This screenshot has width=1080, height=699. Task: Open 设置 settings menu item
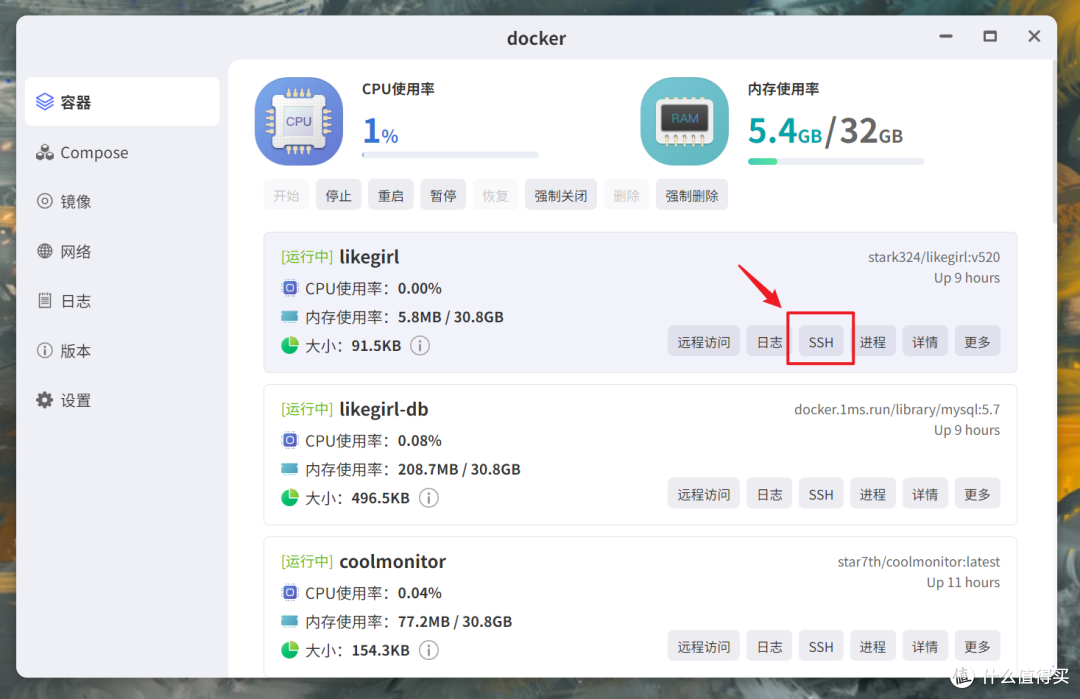(122, 400)
